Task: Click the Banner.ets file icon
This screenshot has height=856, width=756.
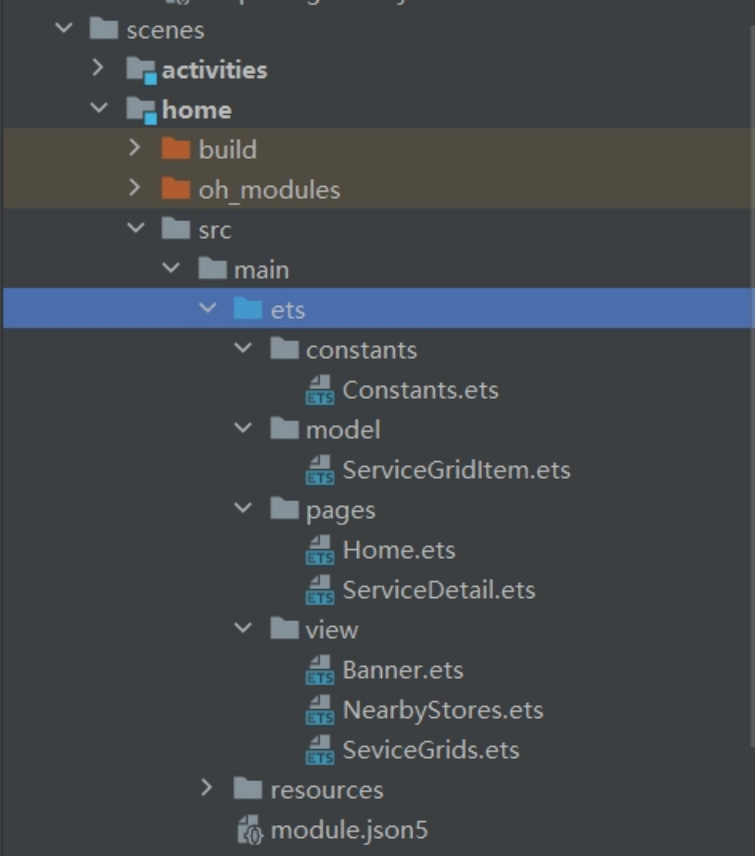Action: [x=320, y=670]
